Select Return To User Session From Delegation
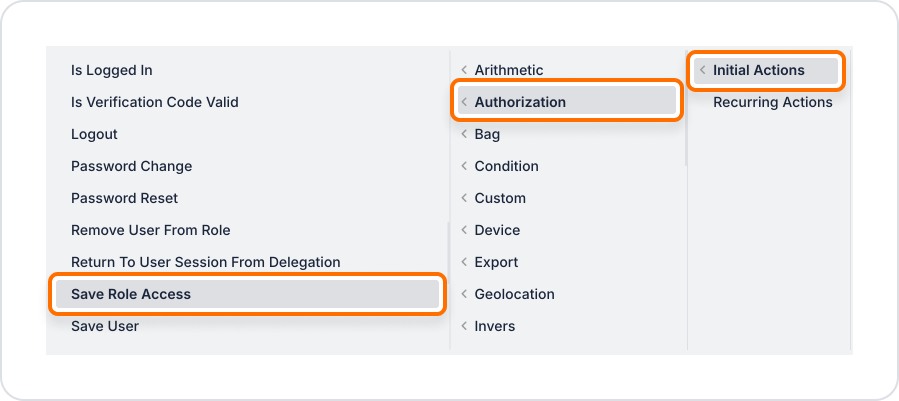 [x=206, y=262]
